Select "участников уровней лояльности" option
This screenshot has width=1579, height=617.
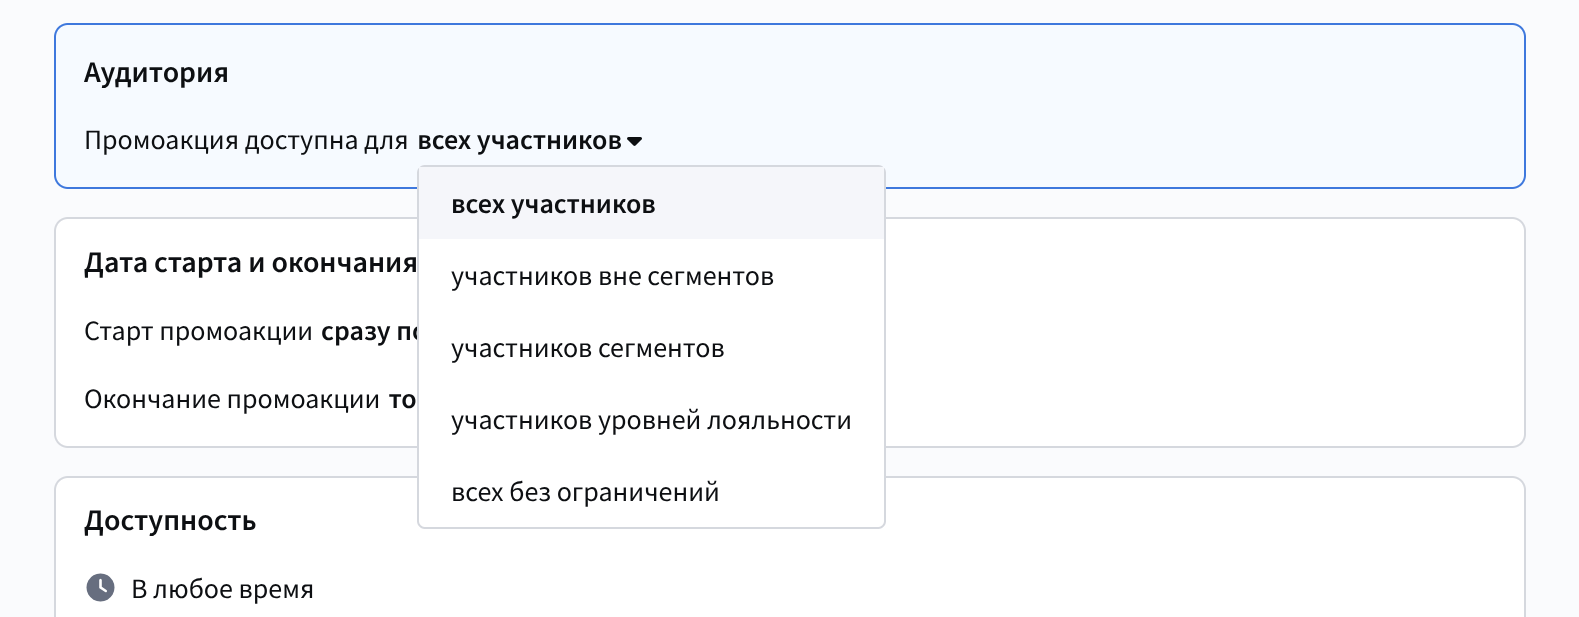pos(651,421)
